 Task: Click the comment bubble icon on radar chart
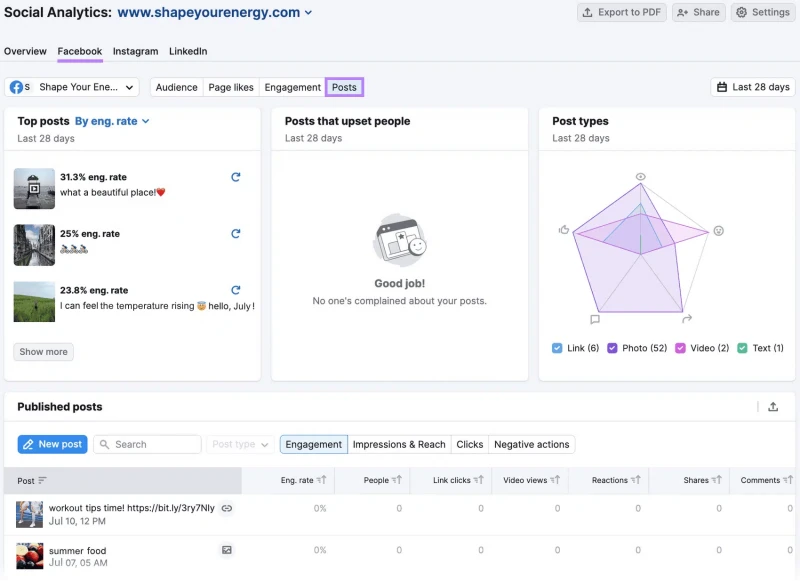(595, 319)
